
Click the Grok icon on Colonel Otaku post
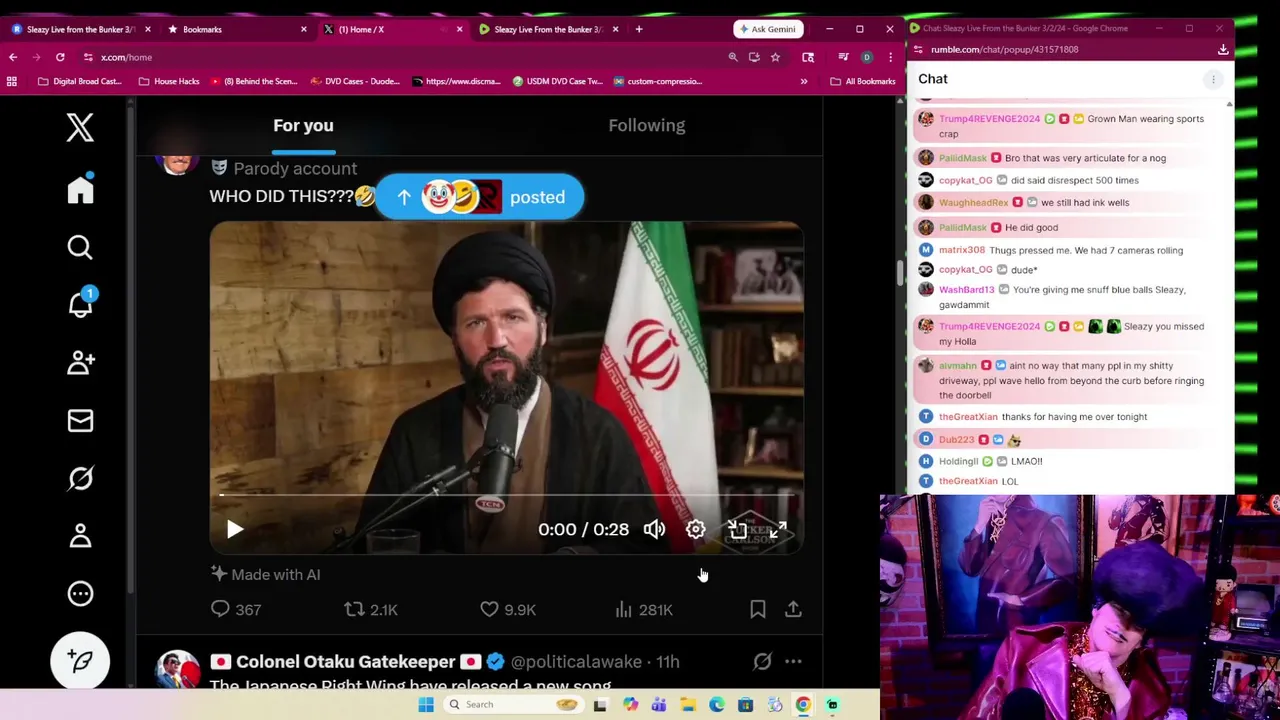pyautogui.click(x=762, y=661)
